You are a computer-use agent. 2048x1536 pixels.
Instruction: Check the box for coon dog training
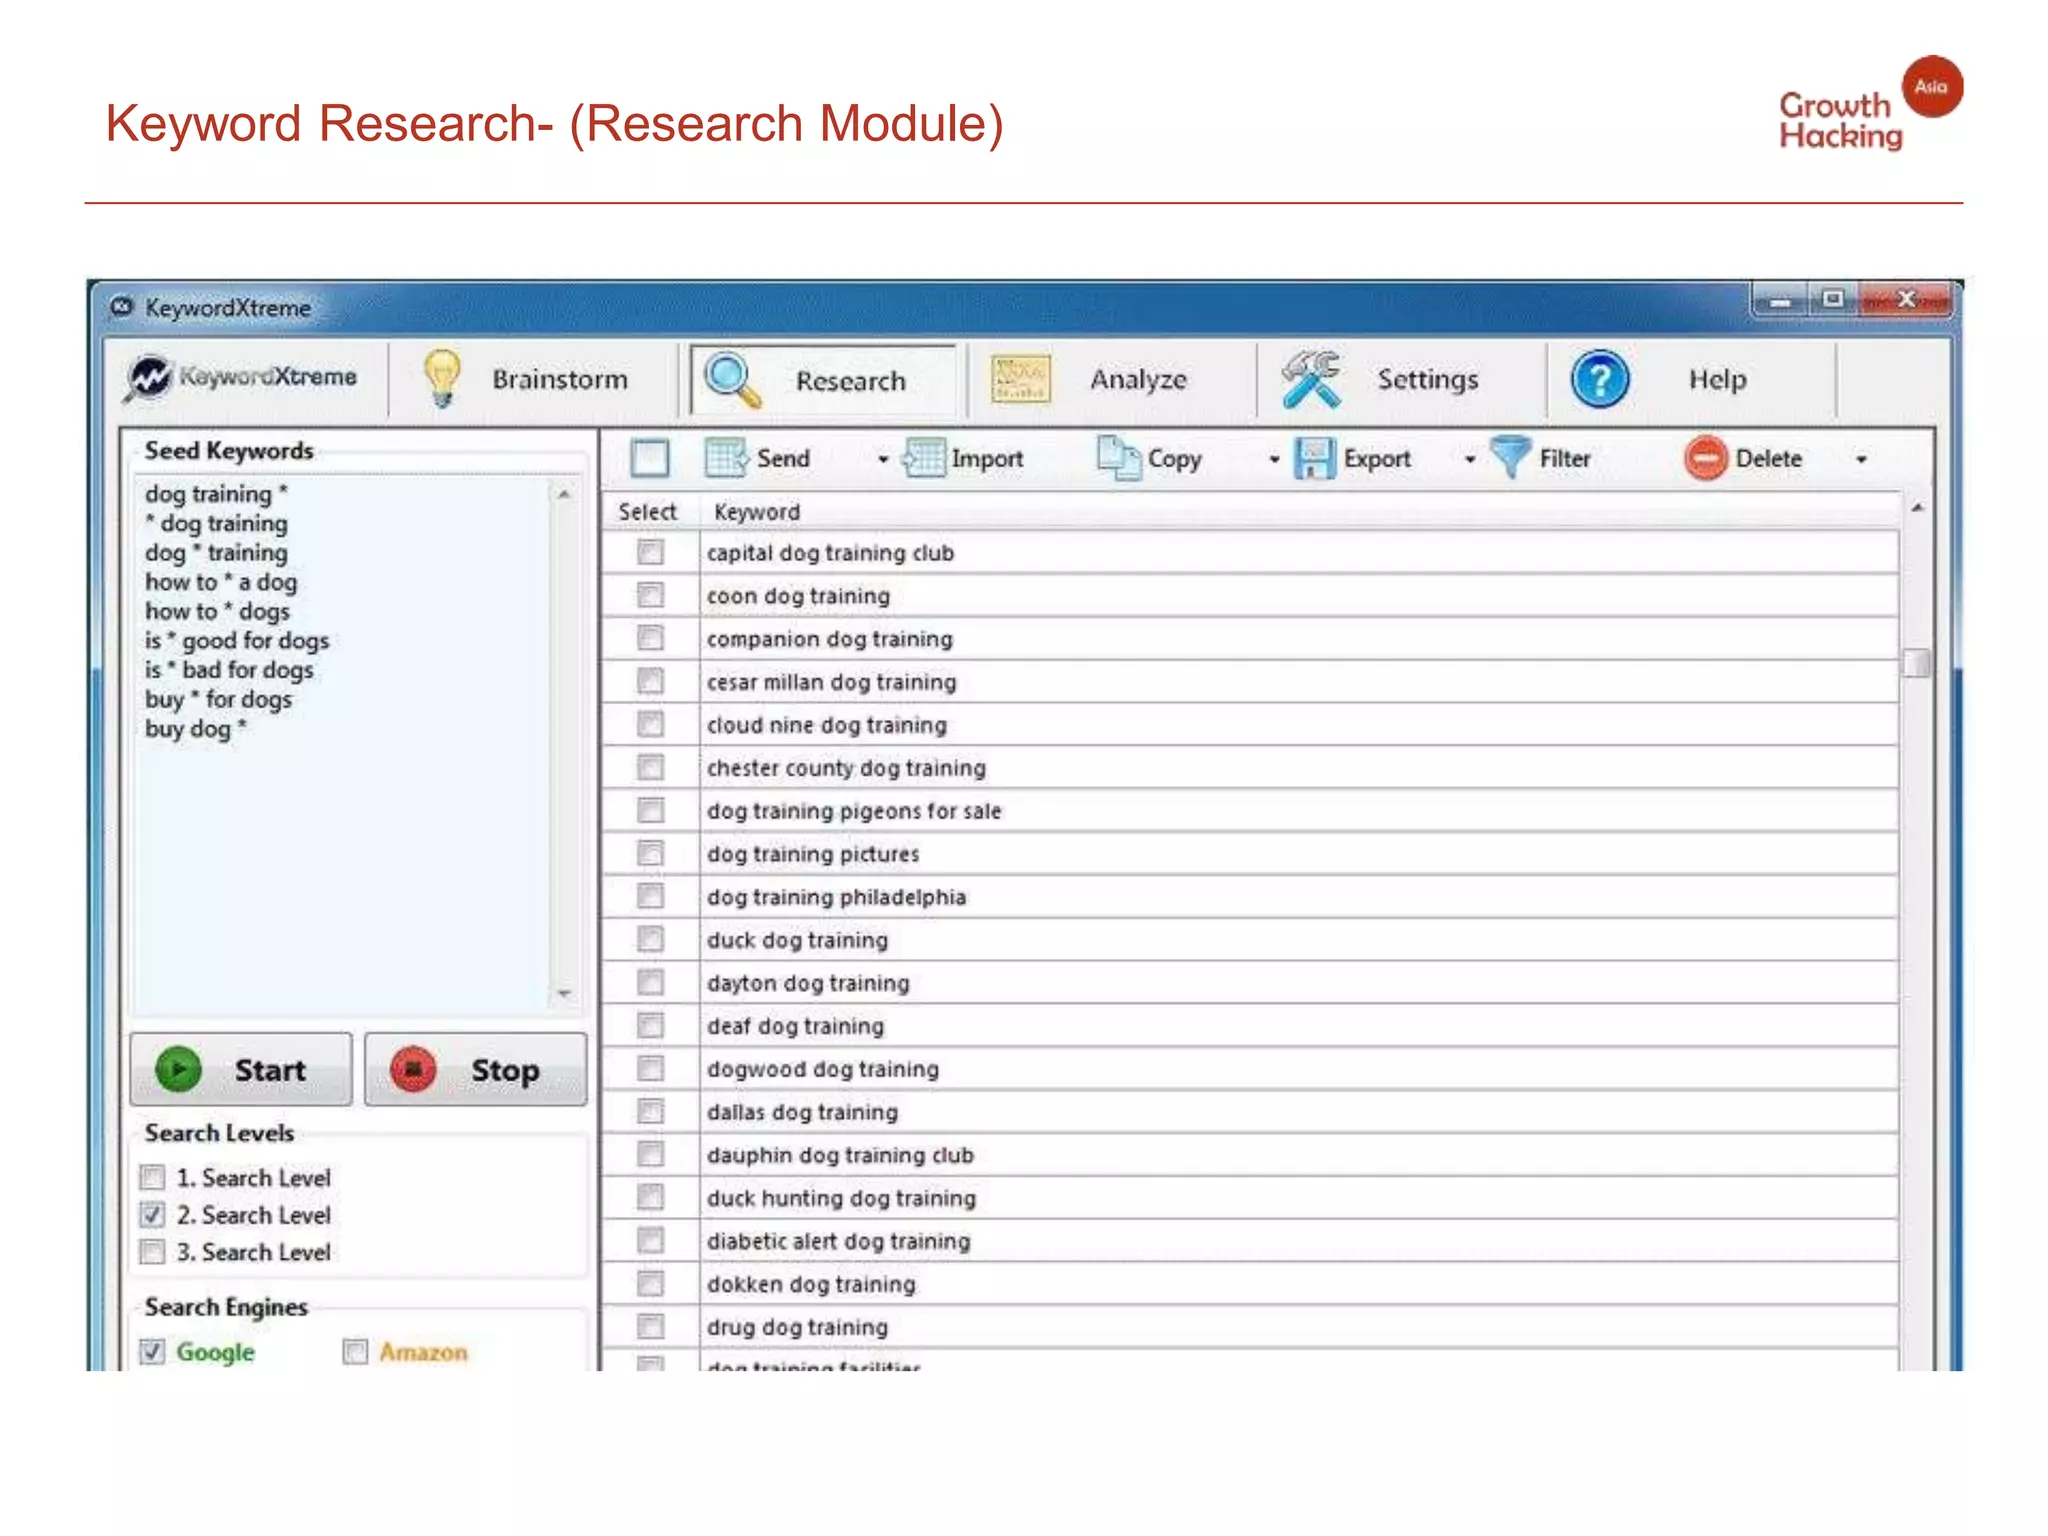click(650, 595)
